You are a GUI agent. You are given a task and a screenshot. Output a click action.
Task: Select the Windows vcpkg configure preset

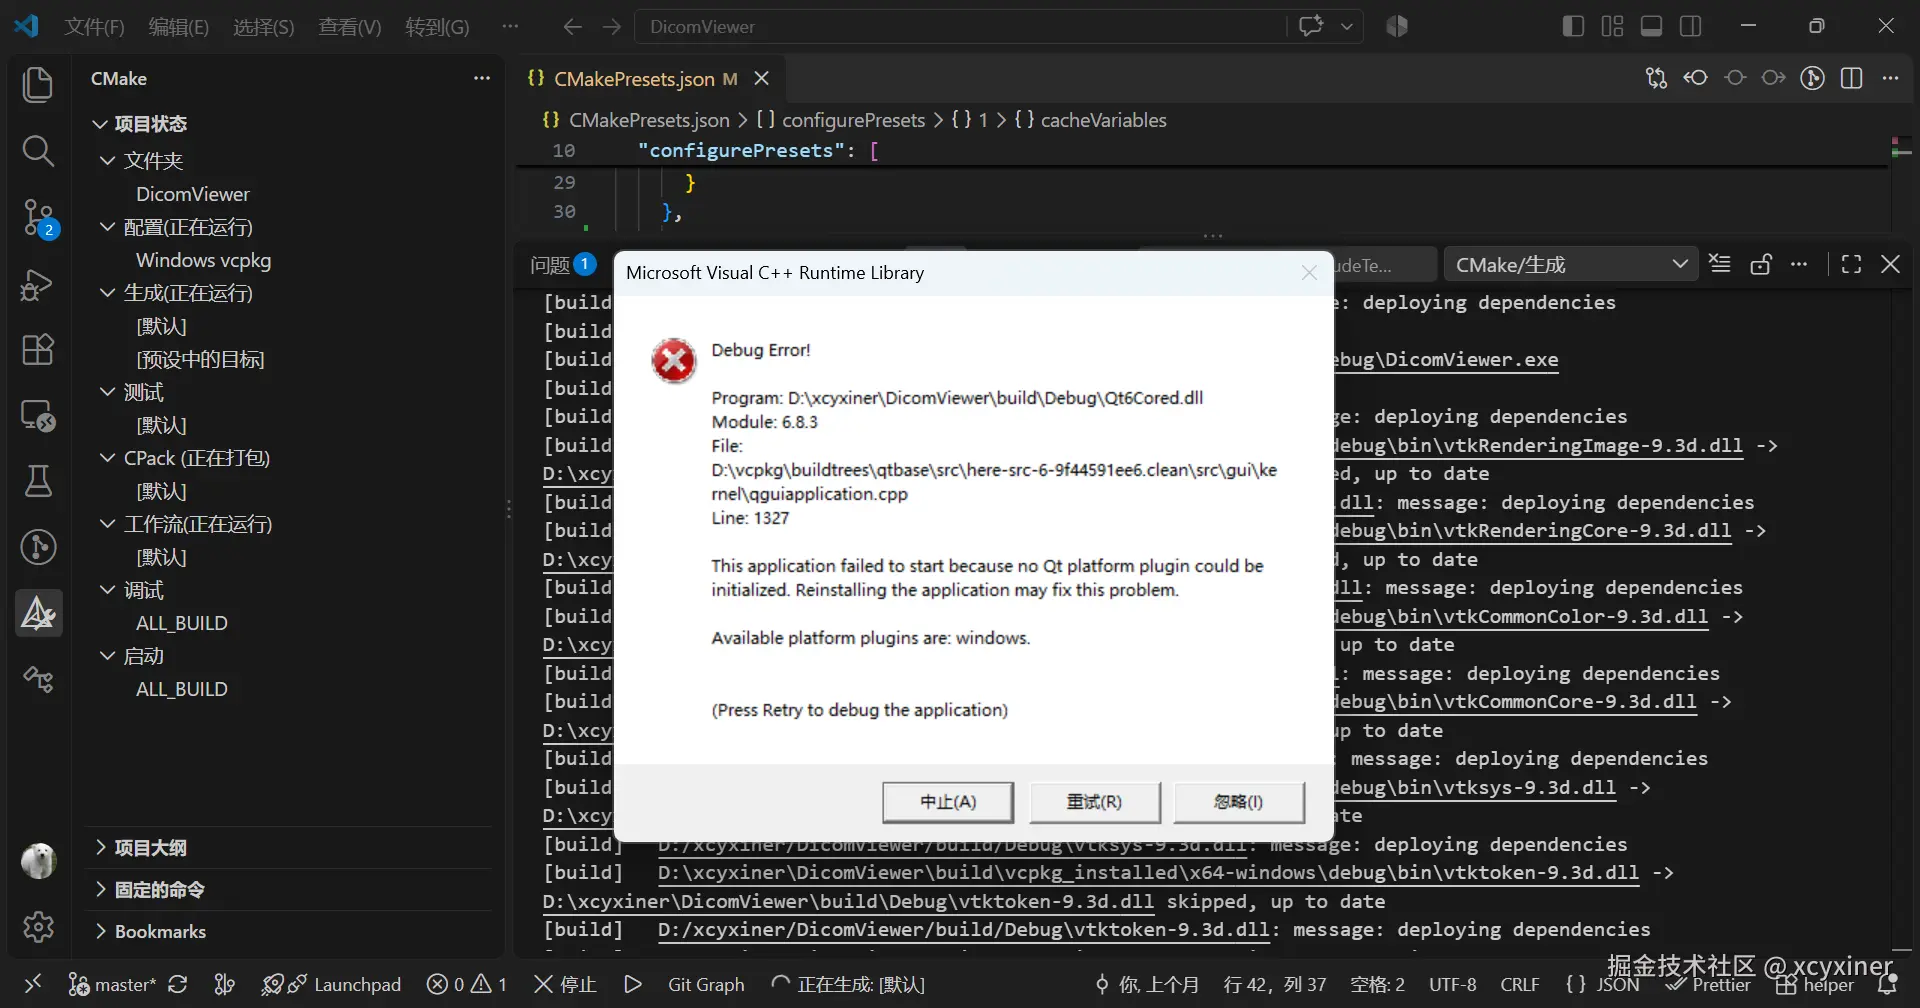pyautogui.click(x=203, y=260)
